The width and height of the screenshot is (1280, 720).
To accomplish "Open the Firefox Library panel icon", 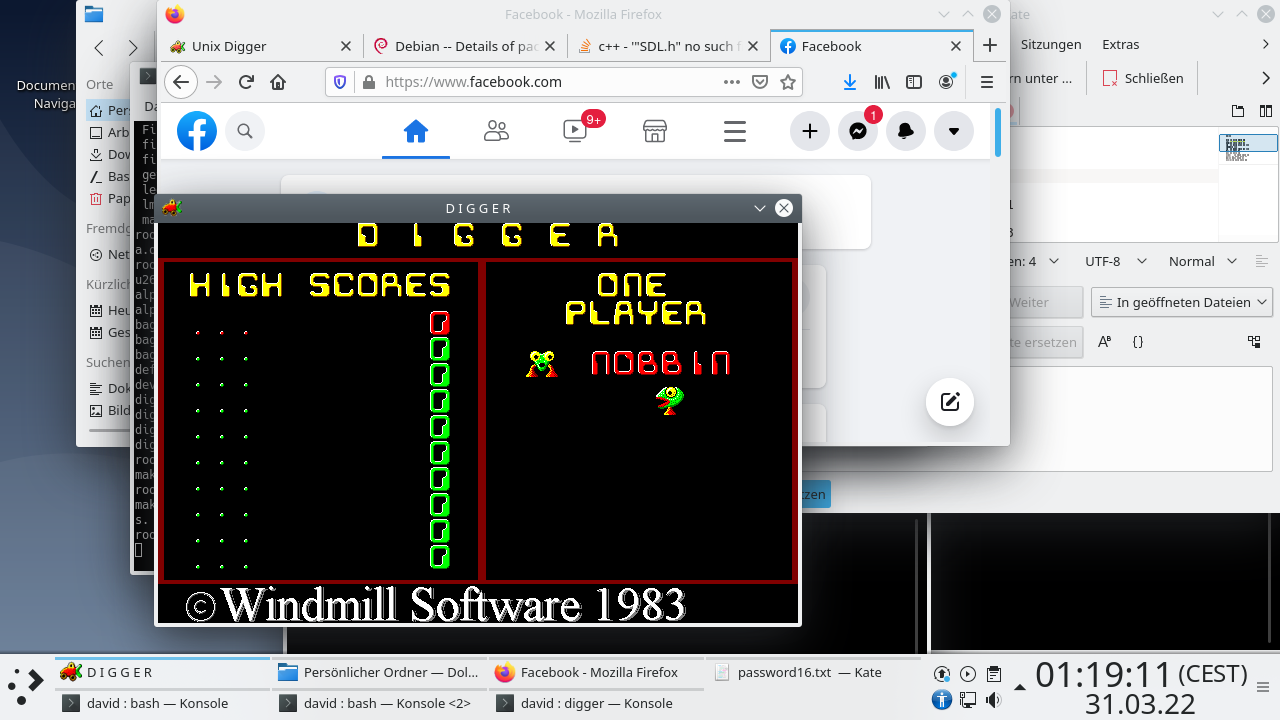I will pos(882,82).
